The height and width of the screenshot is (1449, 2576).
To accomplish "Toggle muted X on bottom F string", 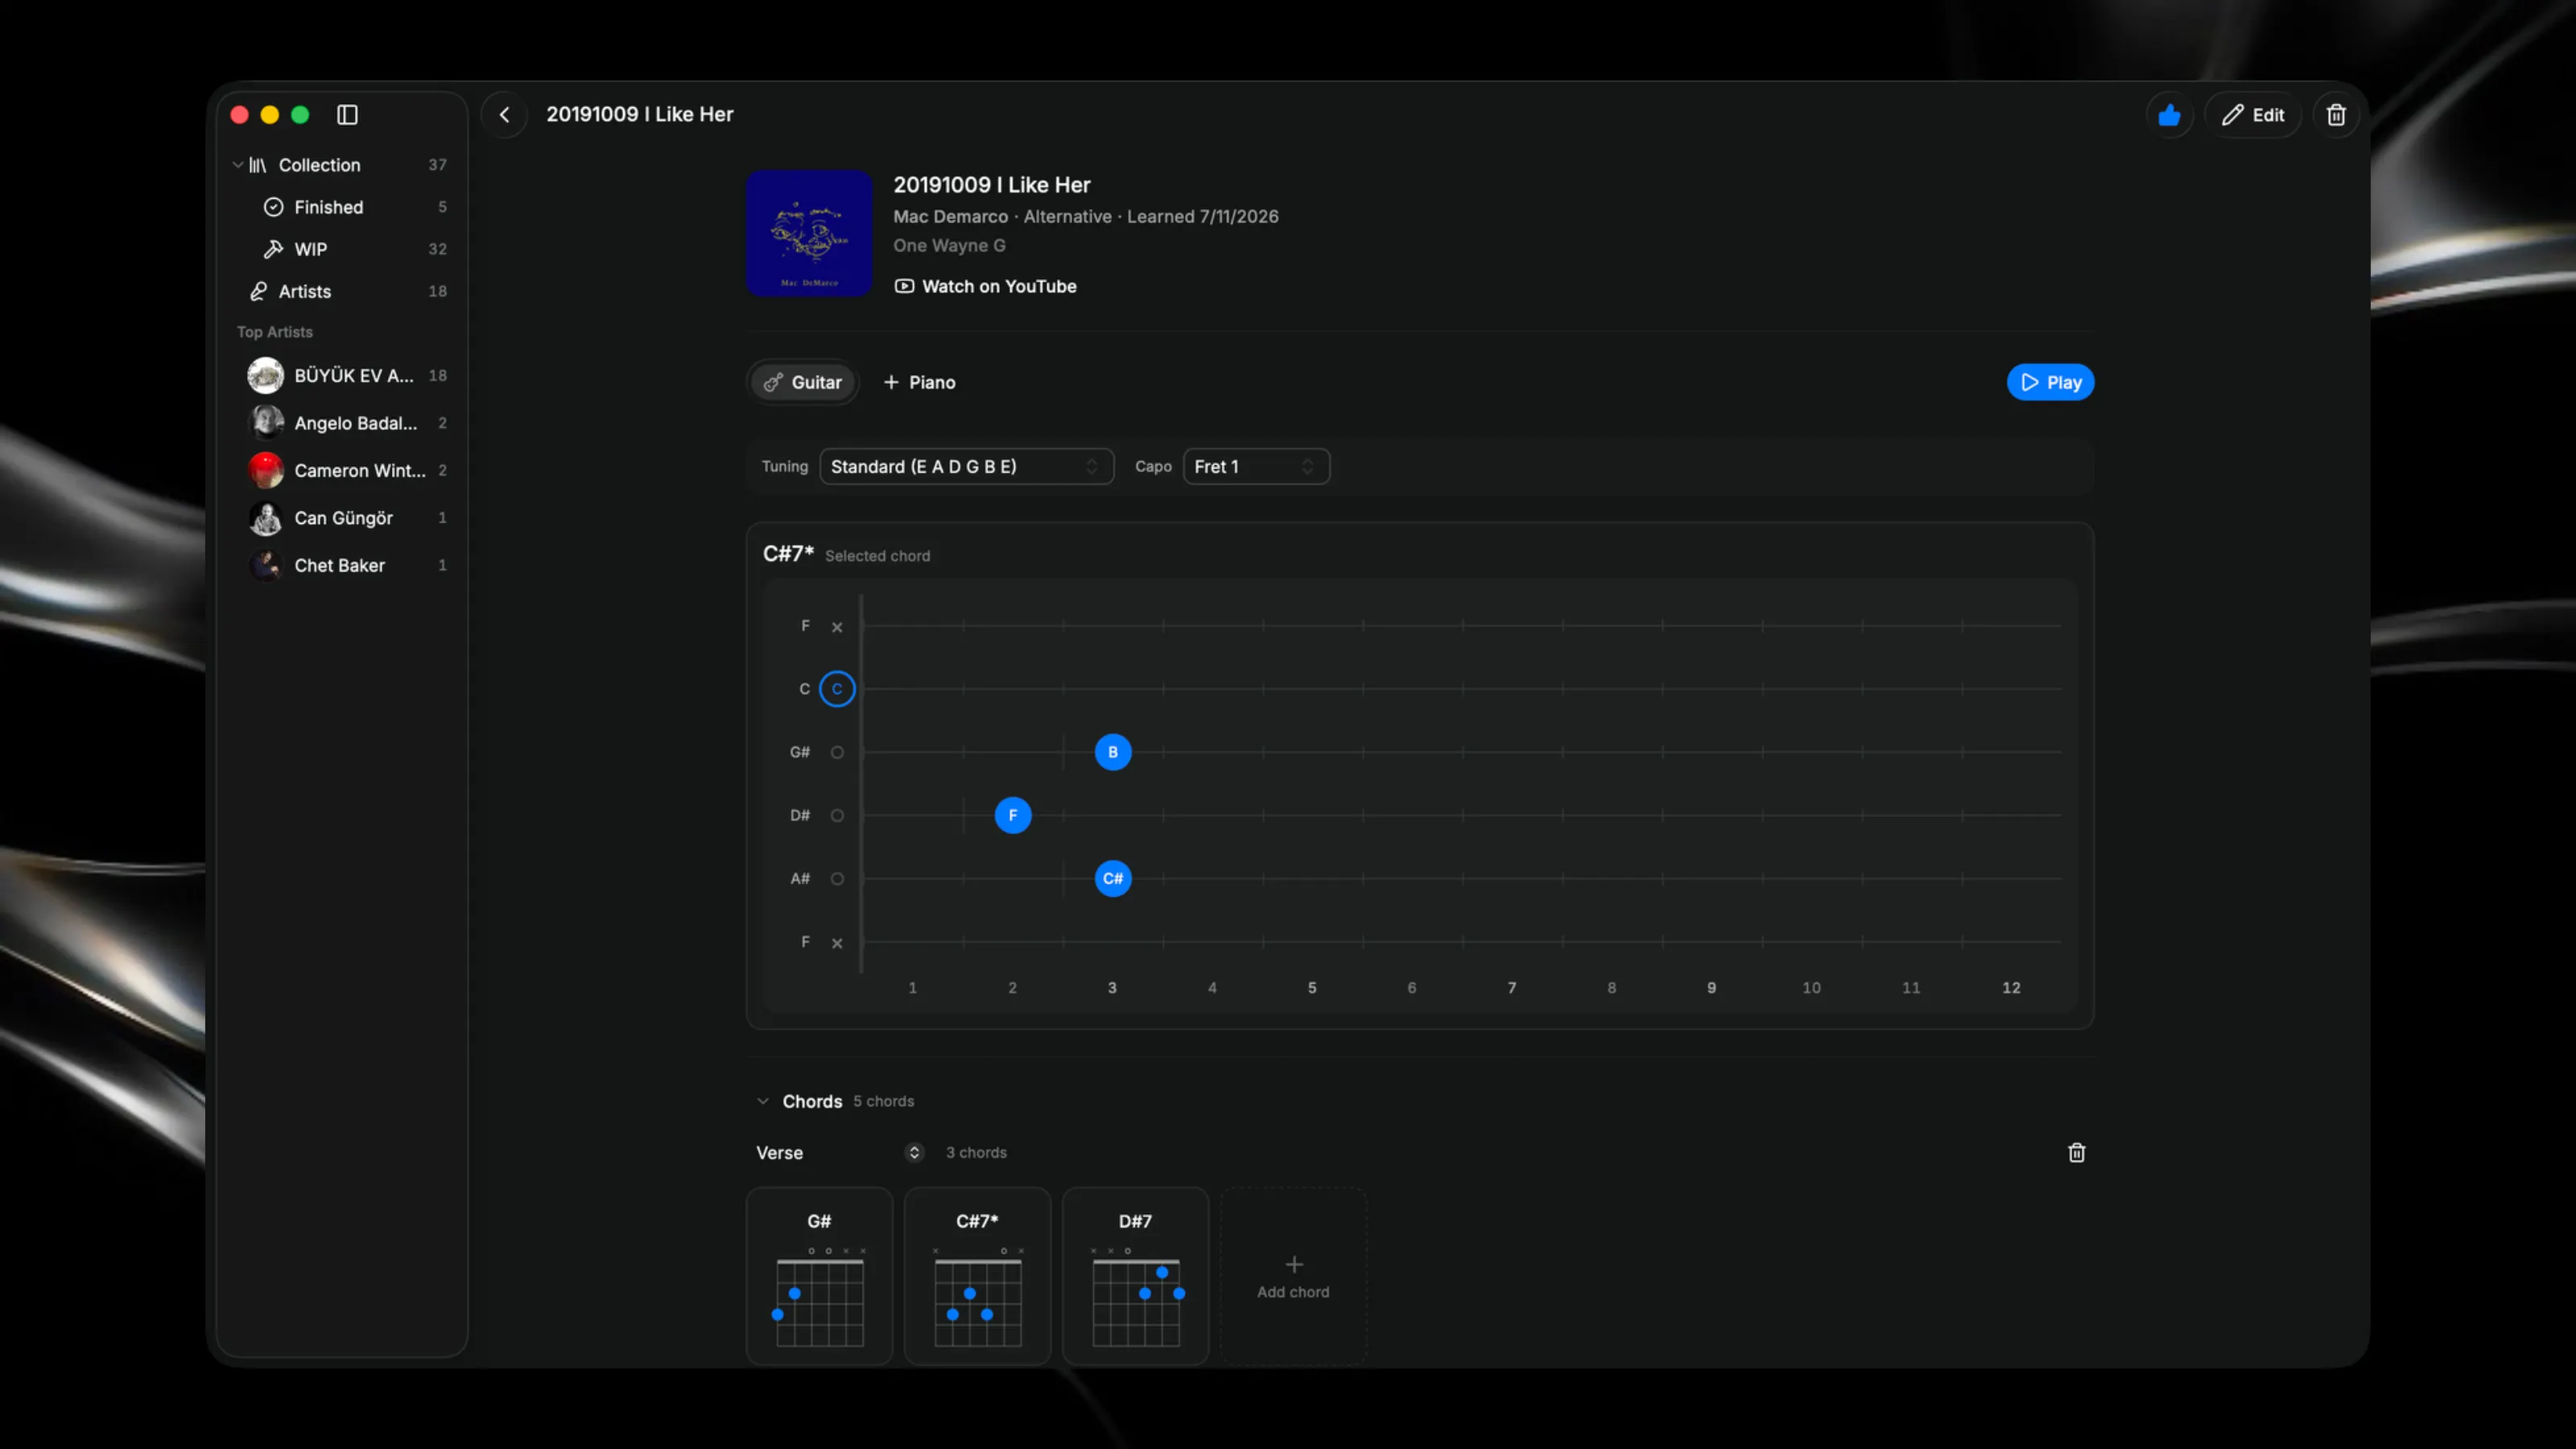I will [x=837, y=943].
